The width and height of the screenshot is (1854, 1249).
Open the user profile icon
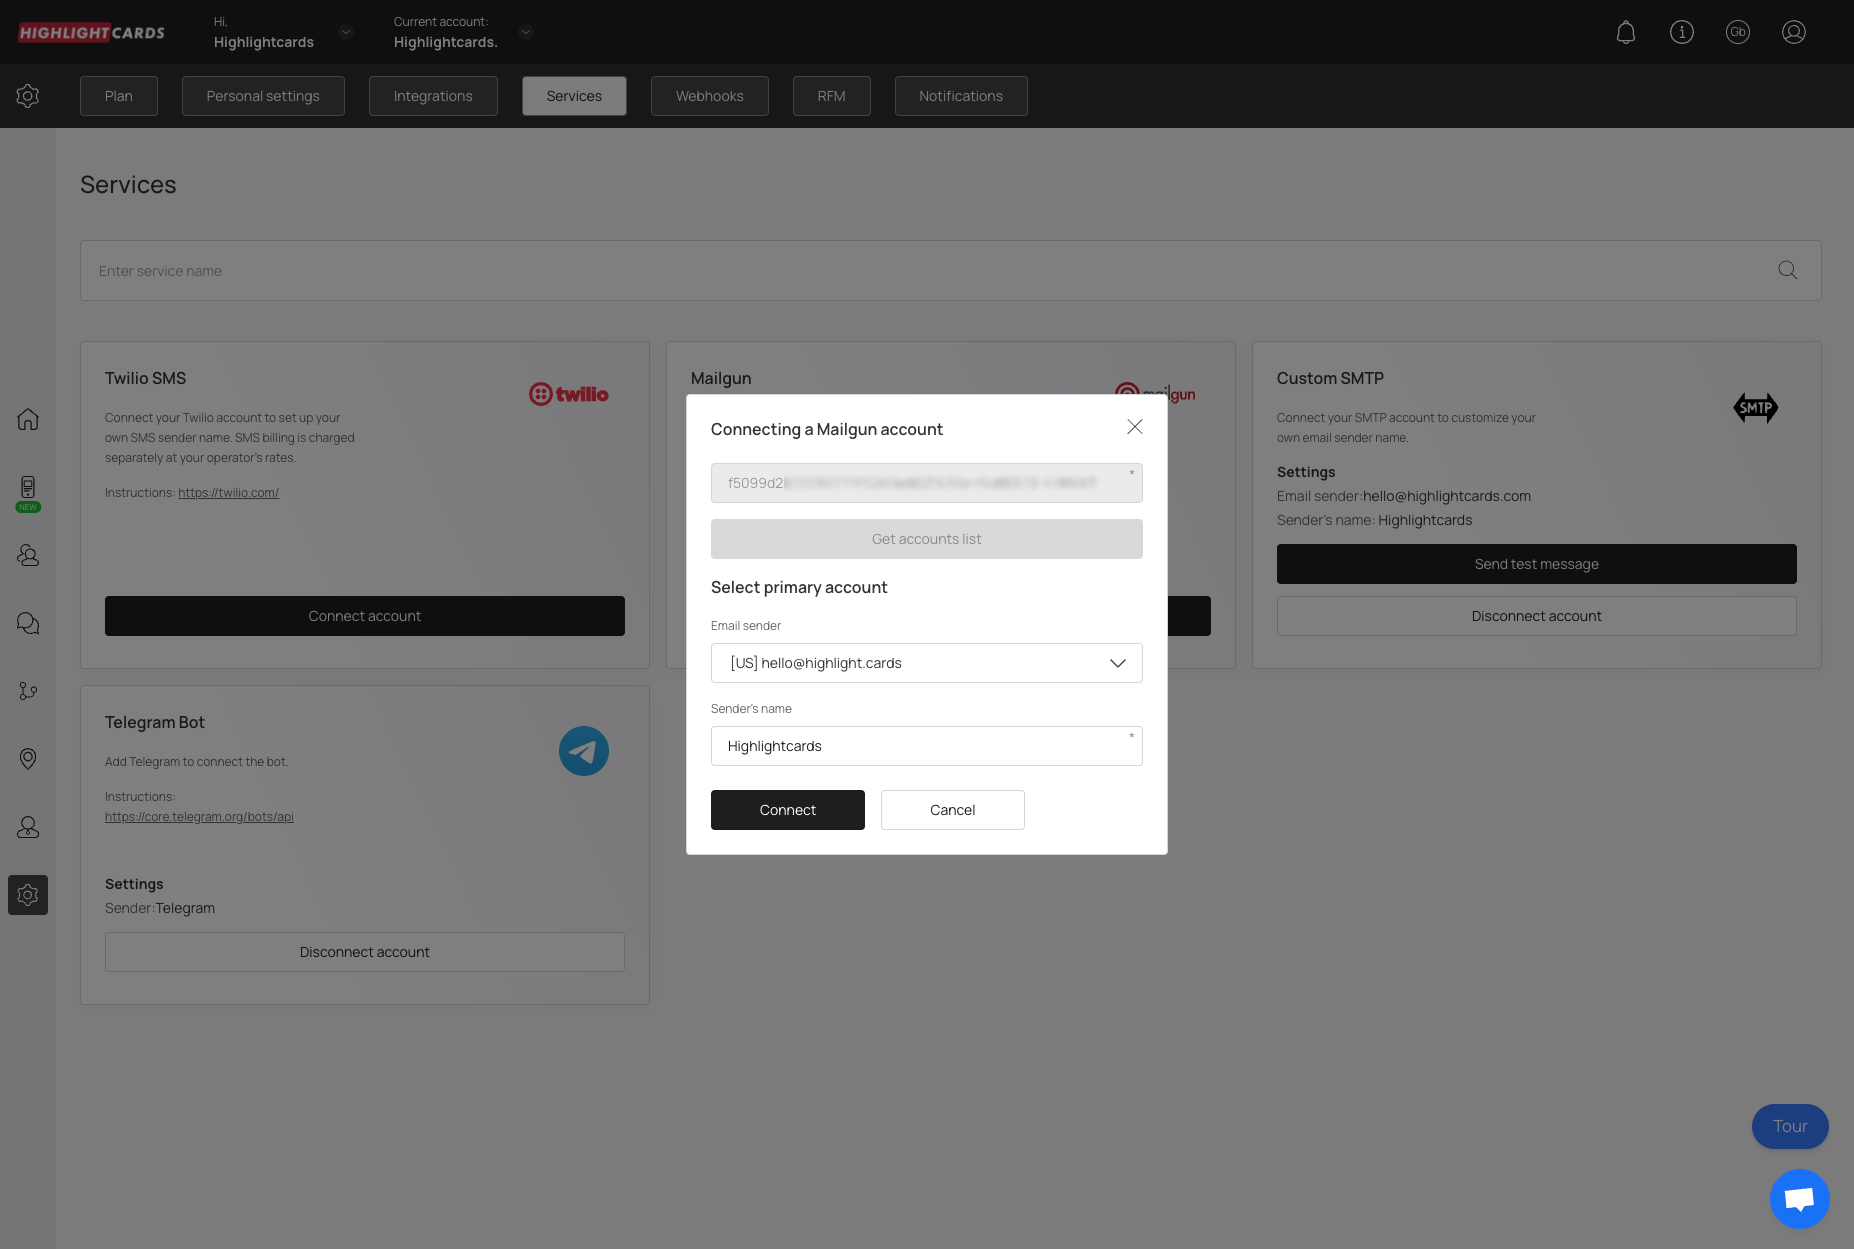1794,32
